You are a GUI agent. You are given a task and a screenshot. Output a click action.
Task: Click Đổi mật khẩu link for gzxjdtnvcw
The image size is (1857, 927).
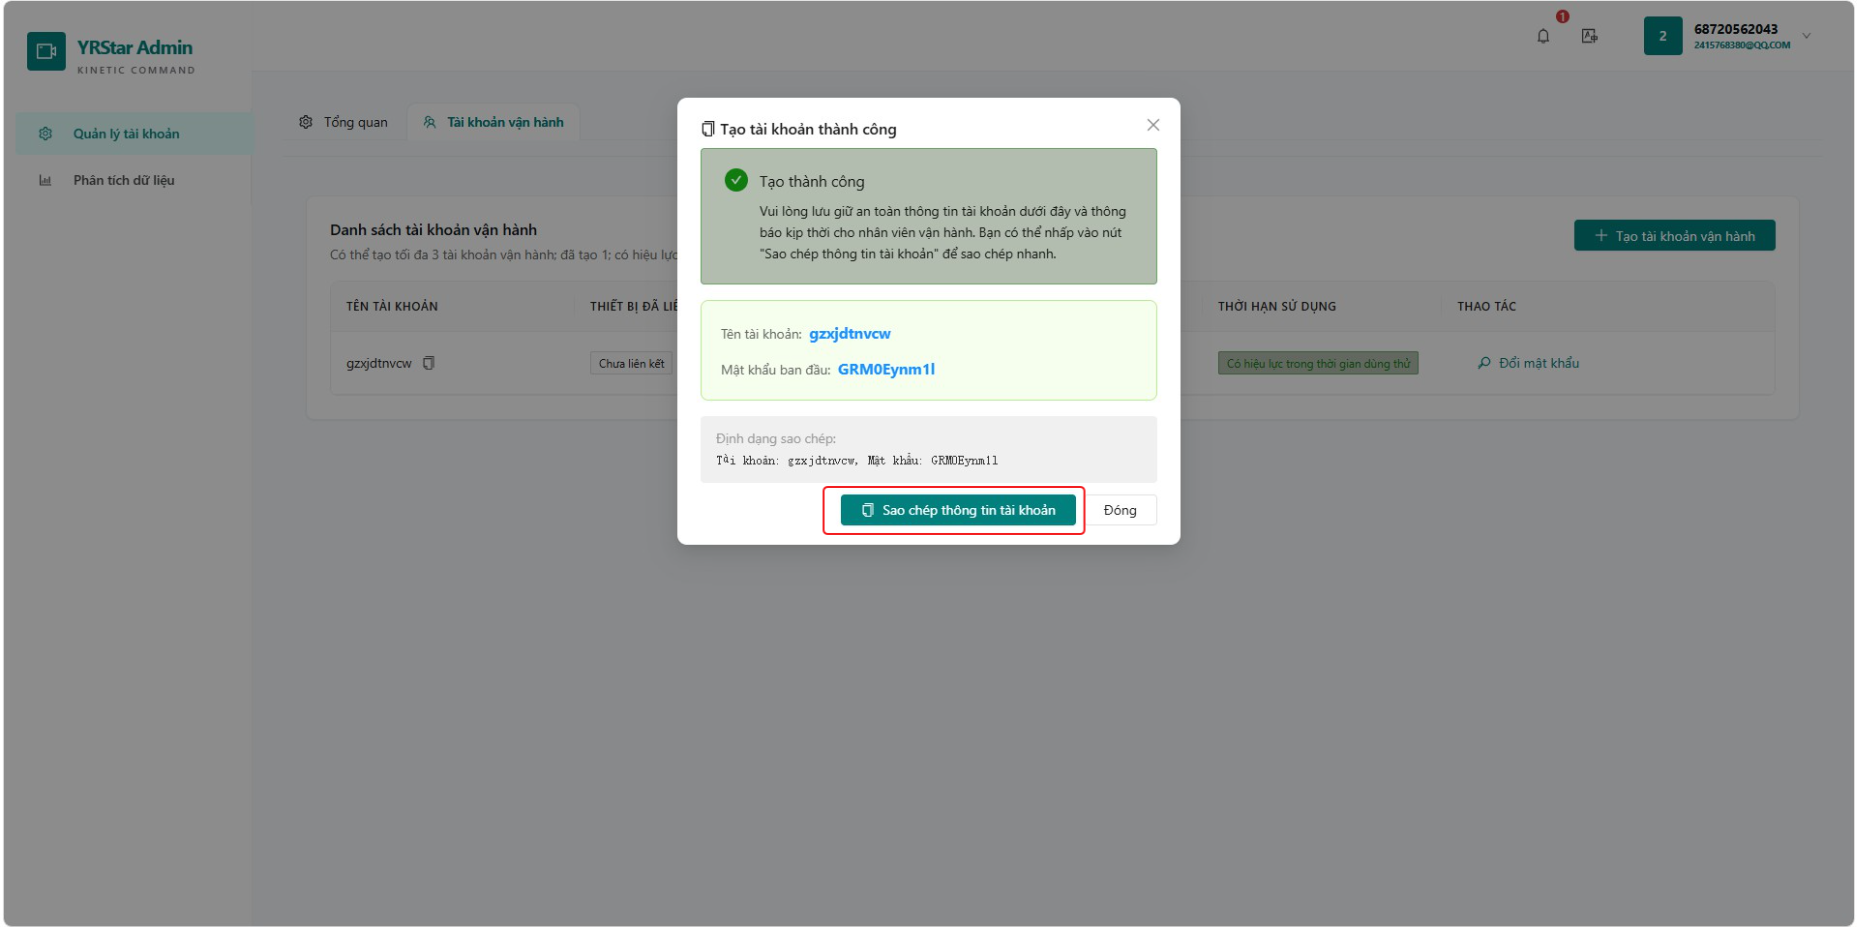pyautogui.click(x=1528, y=363)
